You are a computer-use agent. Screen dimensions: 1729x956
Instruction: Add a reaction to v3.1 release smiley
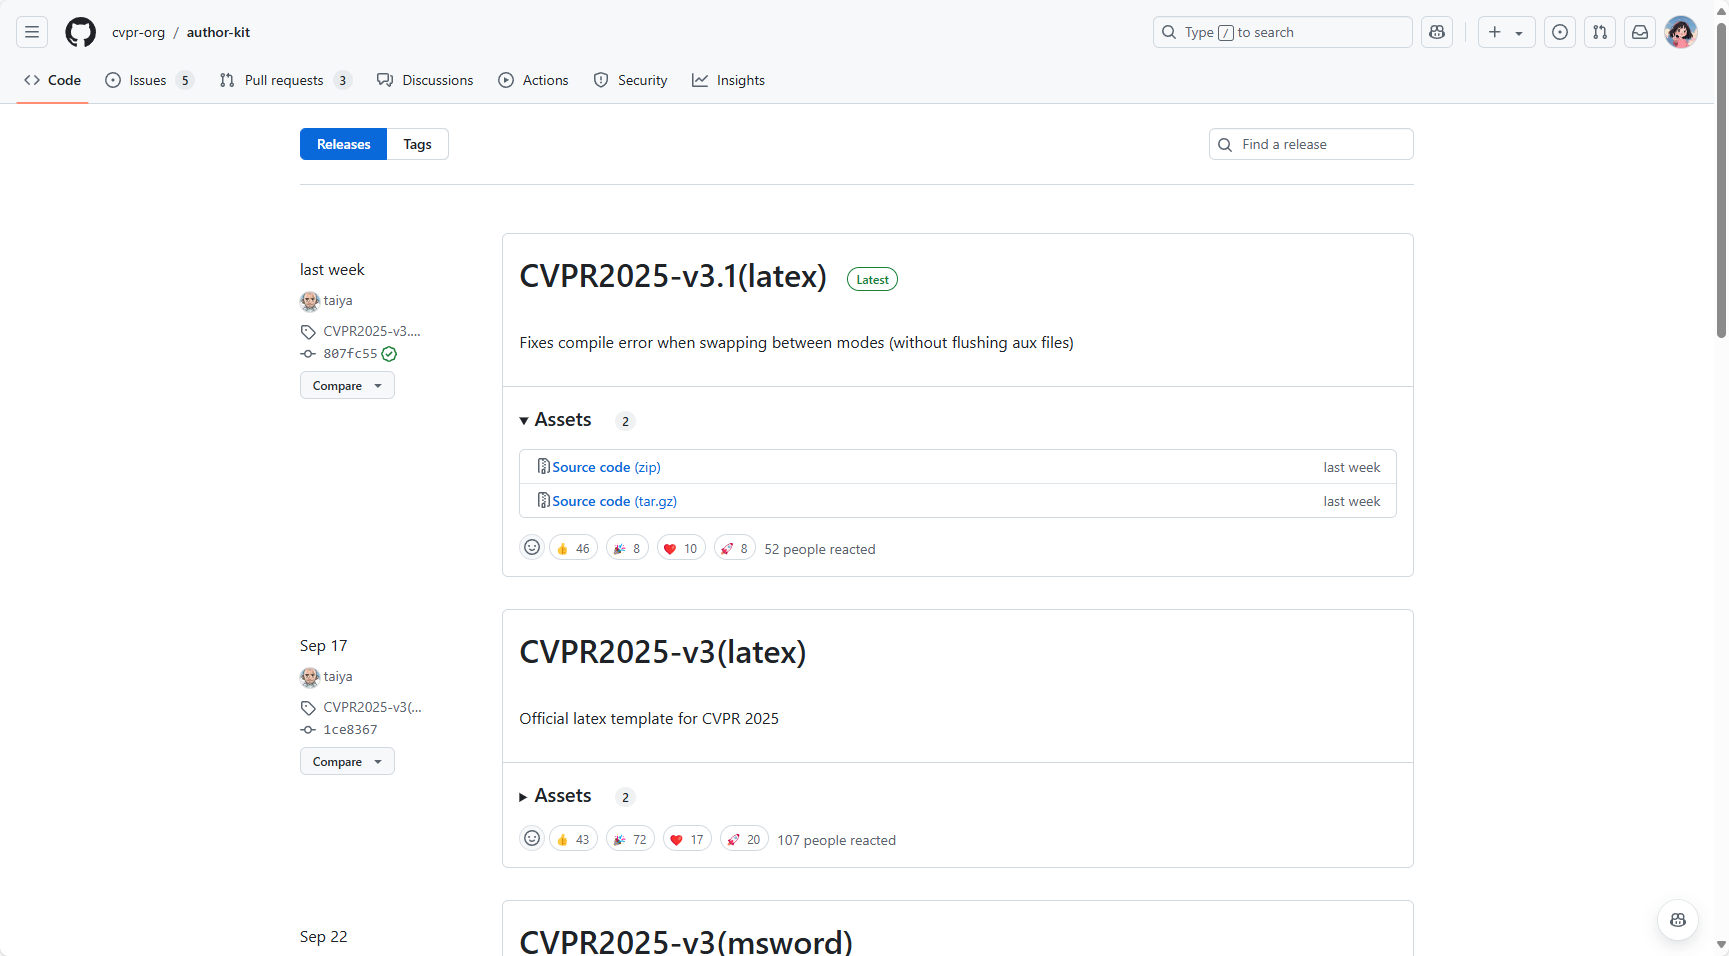coord(532,547)
